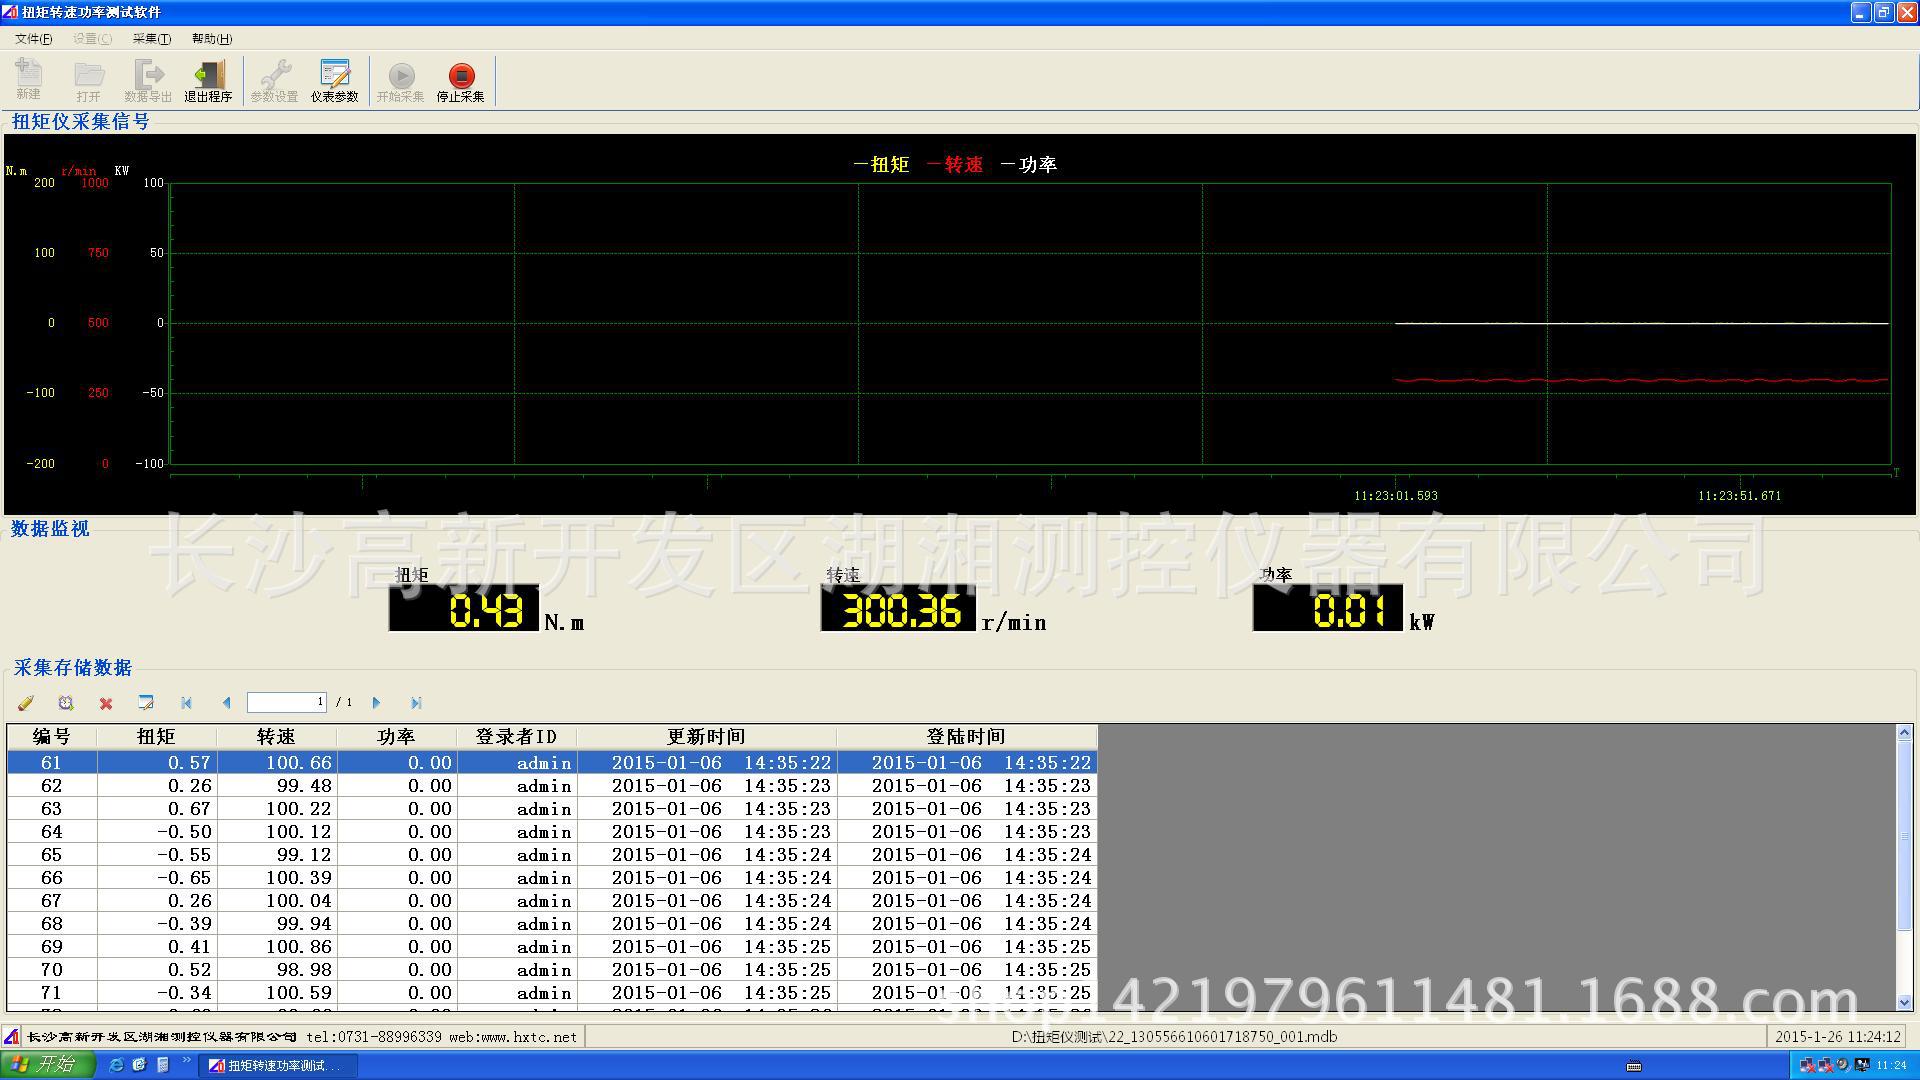The image size is (1920, 1080).
Task: Open the 帮助 menu
Action: click(211, 39)
